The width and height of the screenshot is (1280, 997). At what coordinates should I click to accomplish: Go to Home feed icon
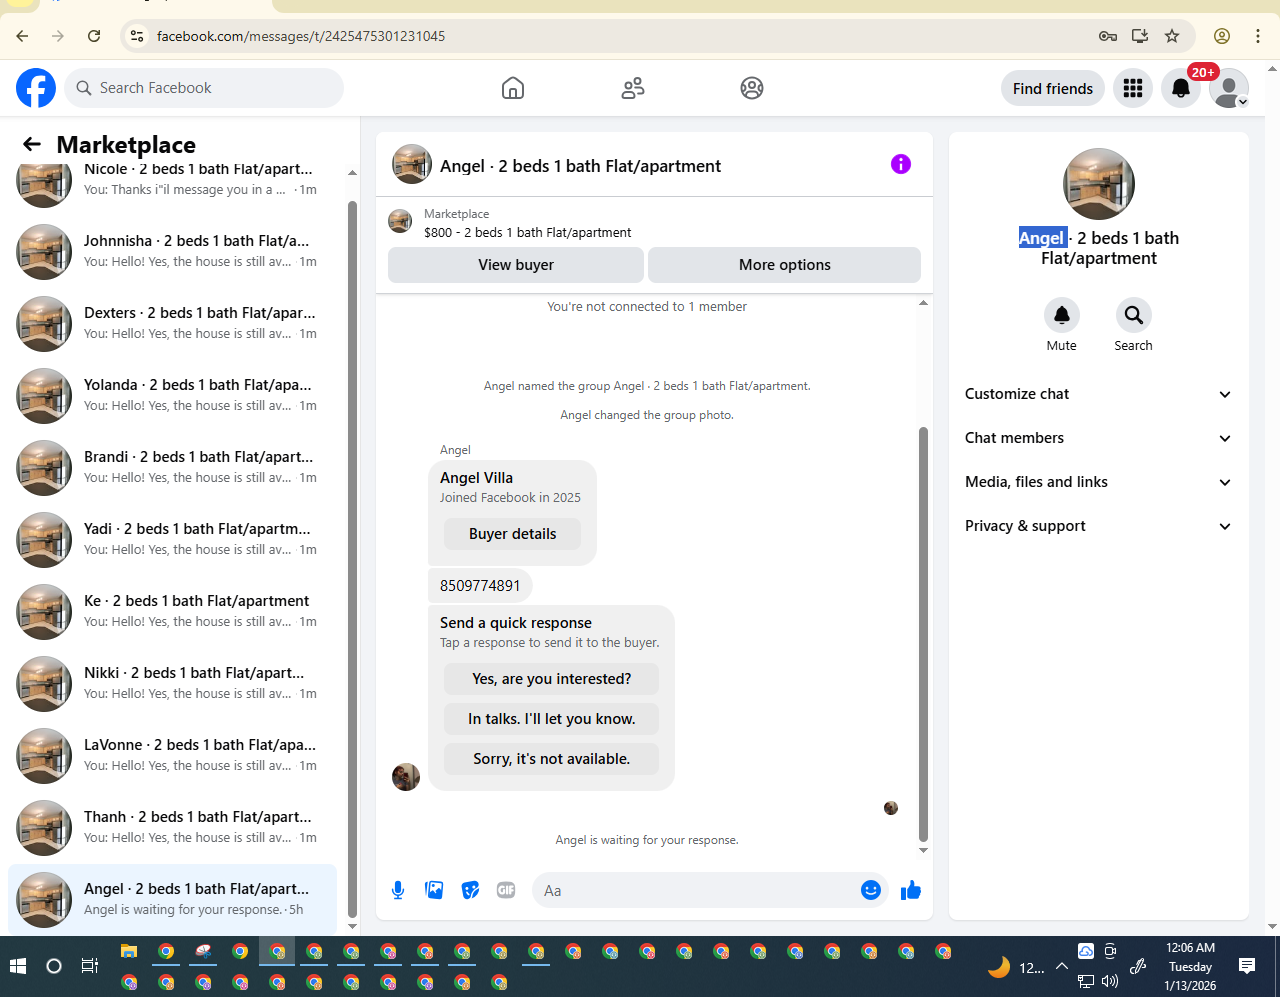(513, 88)
